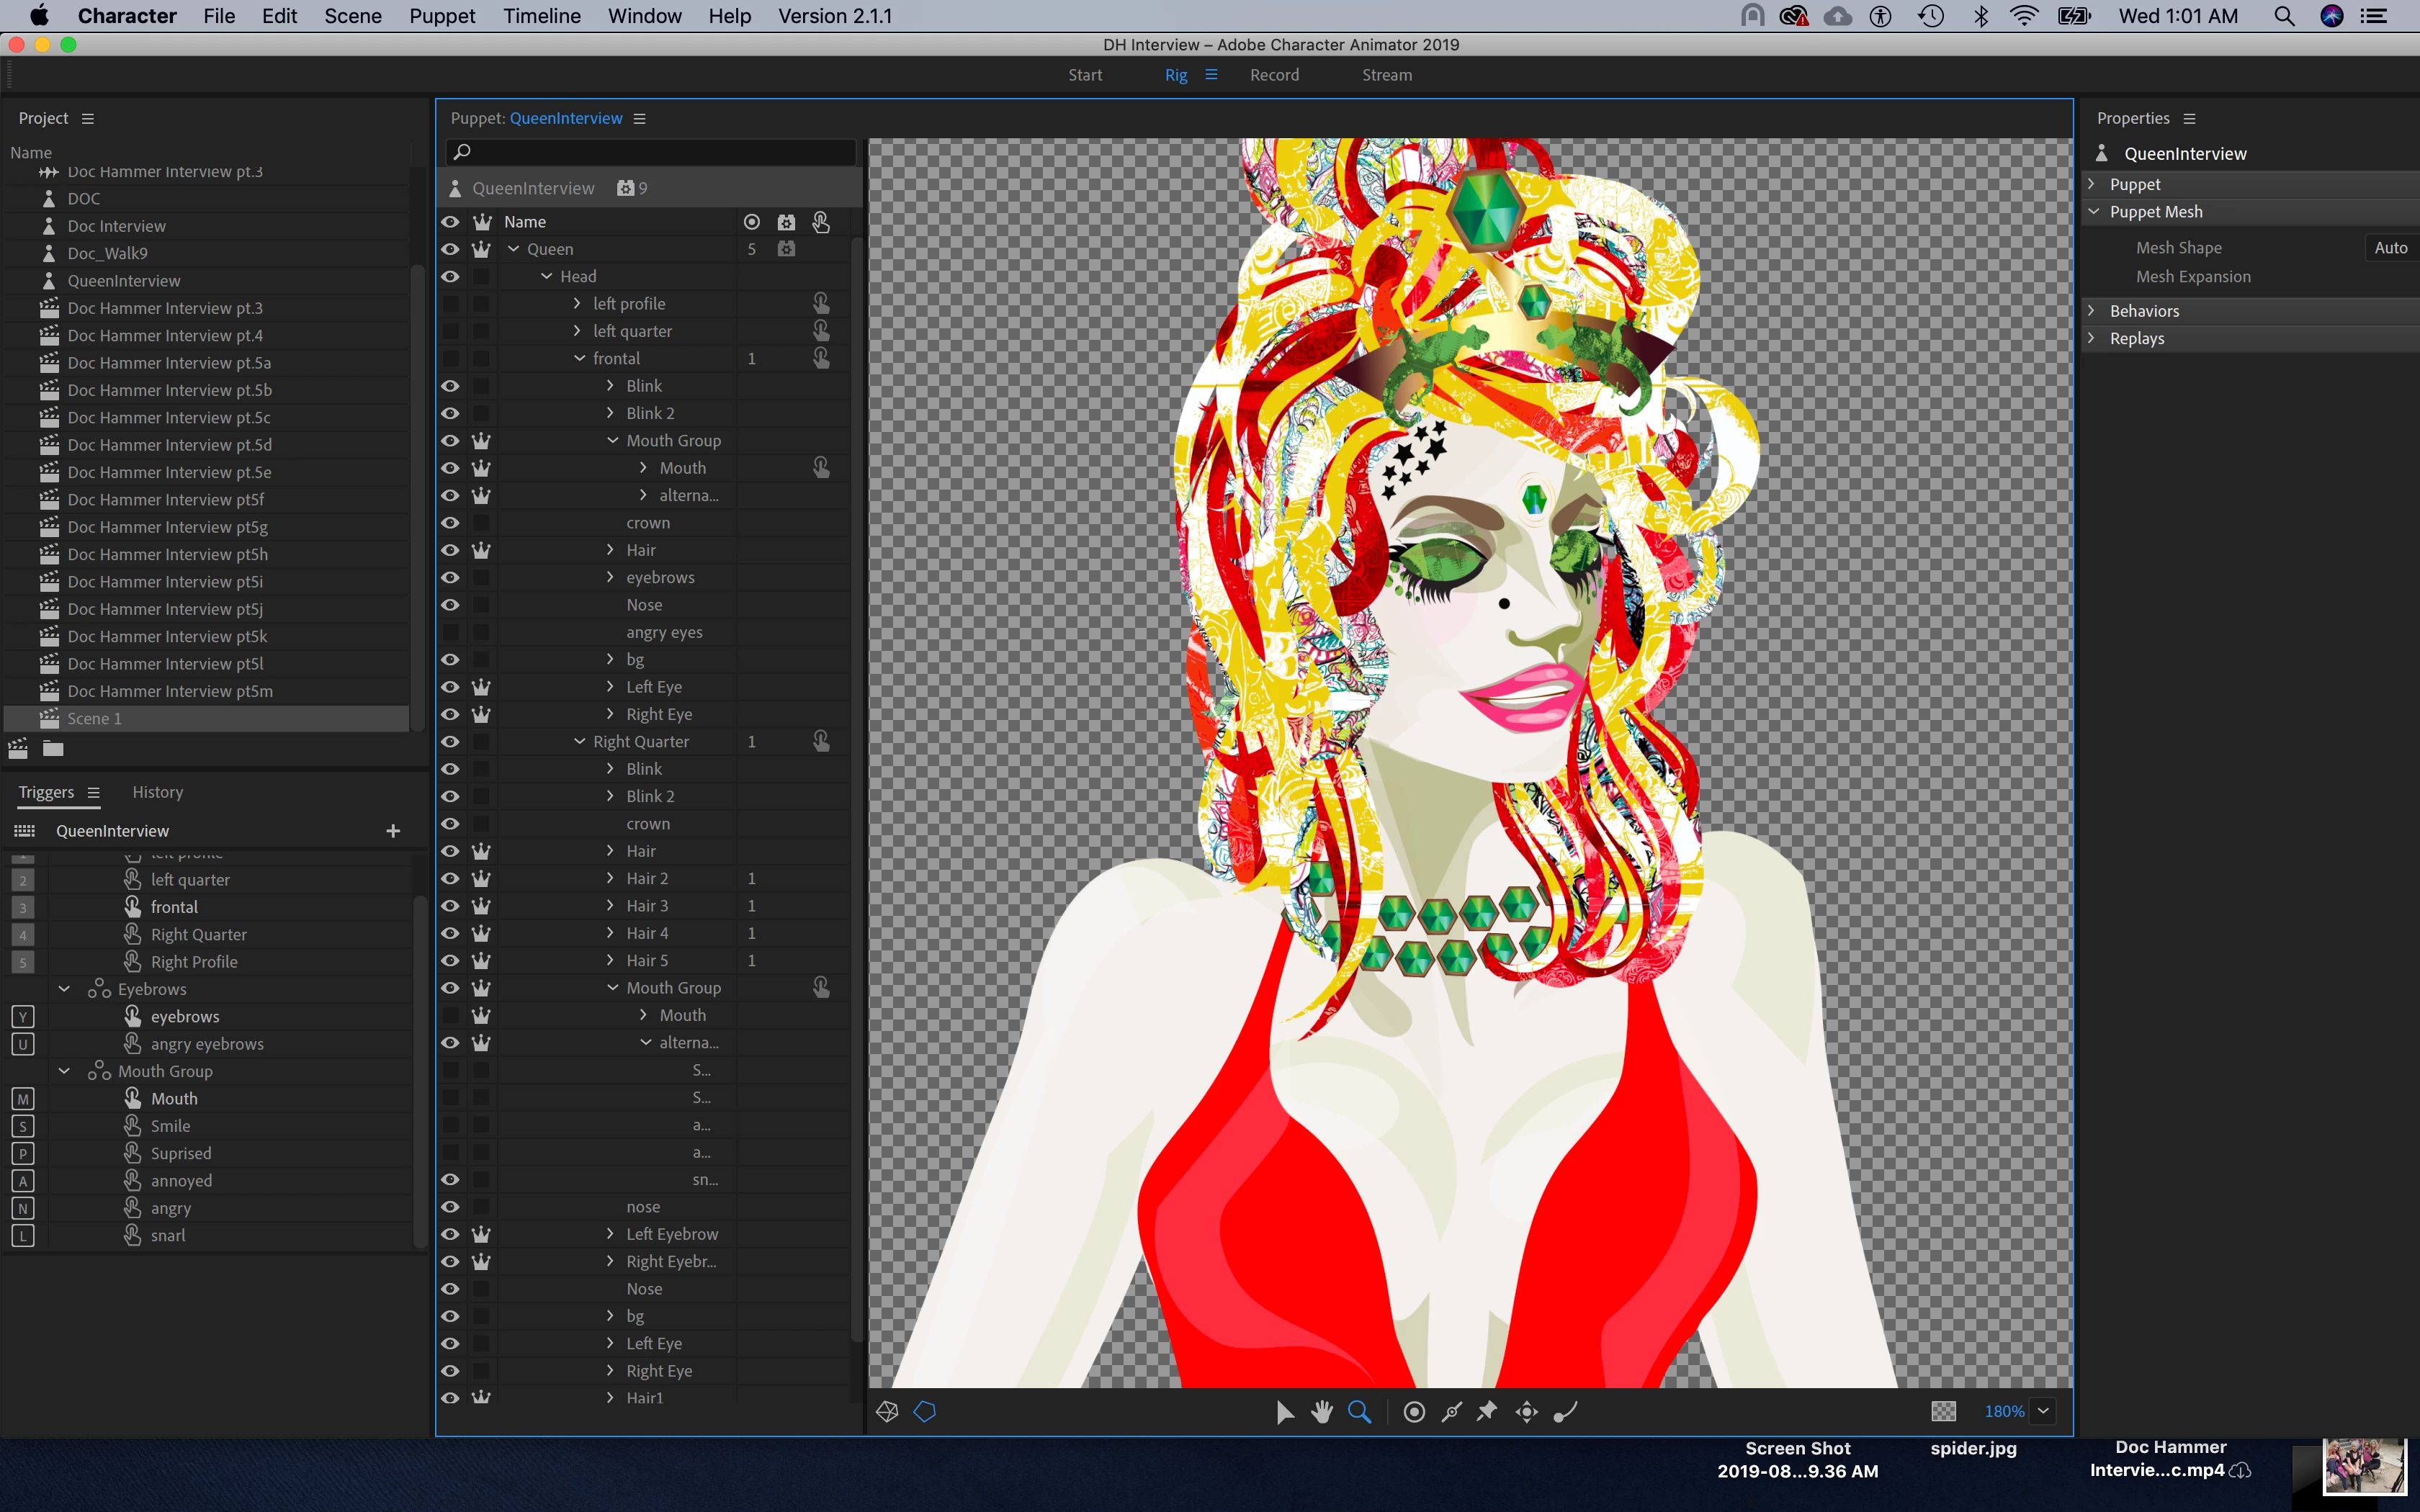This screenshot has height=1512, width=2420.
Task: Switch to the History tab
Action: point(158,792)
